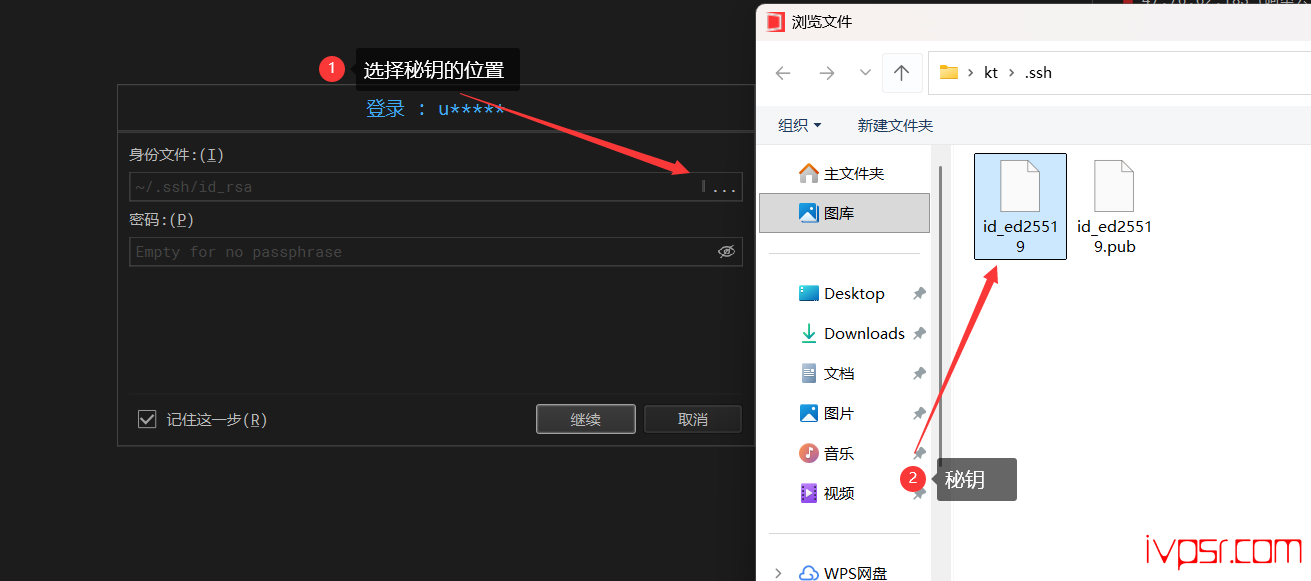Click 'kt' in the address path
Image resolution: width=1311 pixels, height=581 pixels.
(x=991, y=72)
